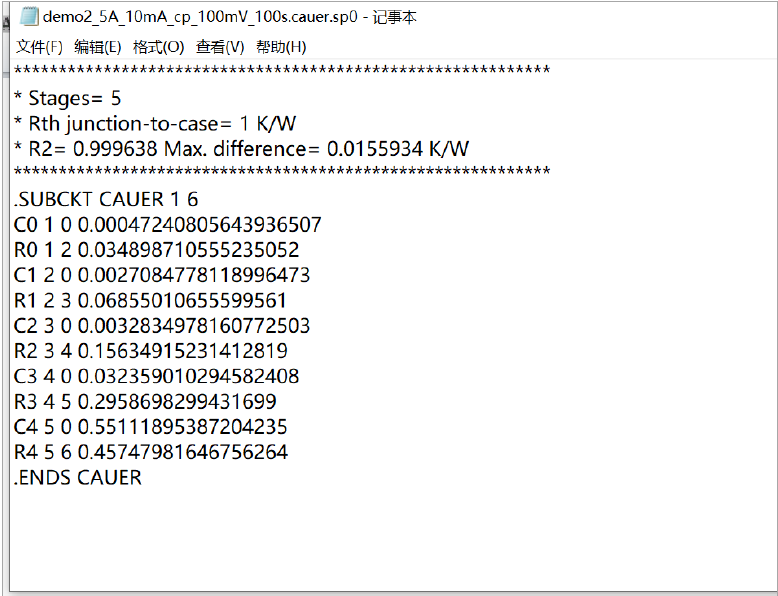Click the R3 4 5 resistor line
778x596 pixels.
tap(145, 402)
